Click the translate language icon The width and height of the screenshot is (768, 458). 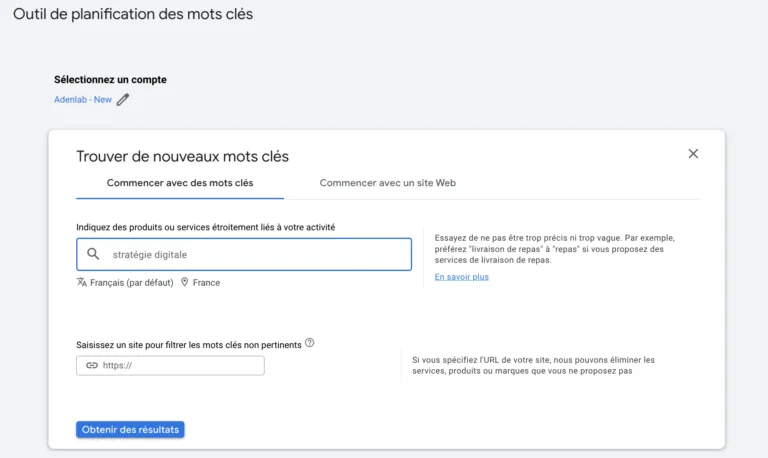coord(81,282)
